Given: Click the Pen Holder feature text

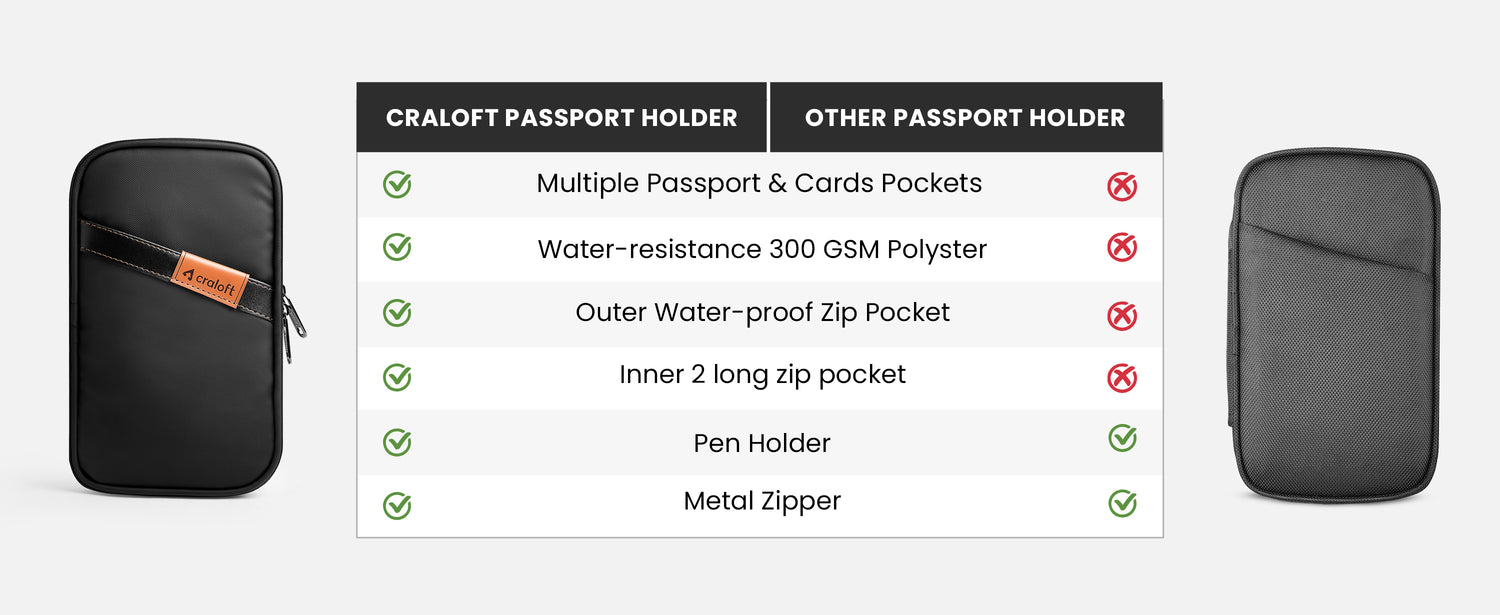Looking at the screenshot, I should (762, 443).
